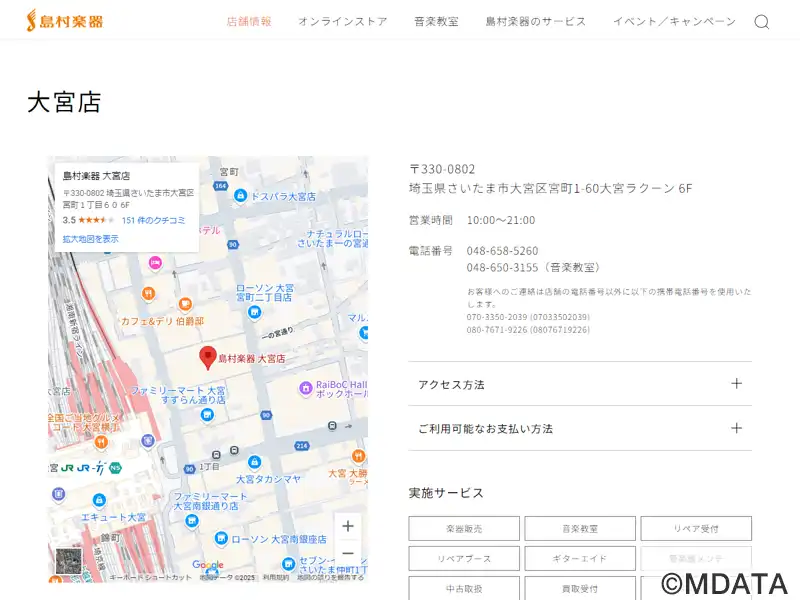Open the イベント/キャンペーン menu item

click(674, 21)
